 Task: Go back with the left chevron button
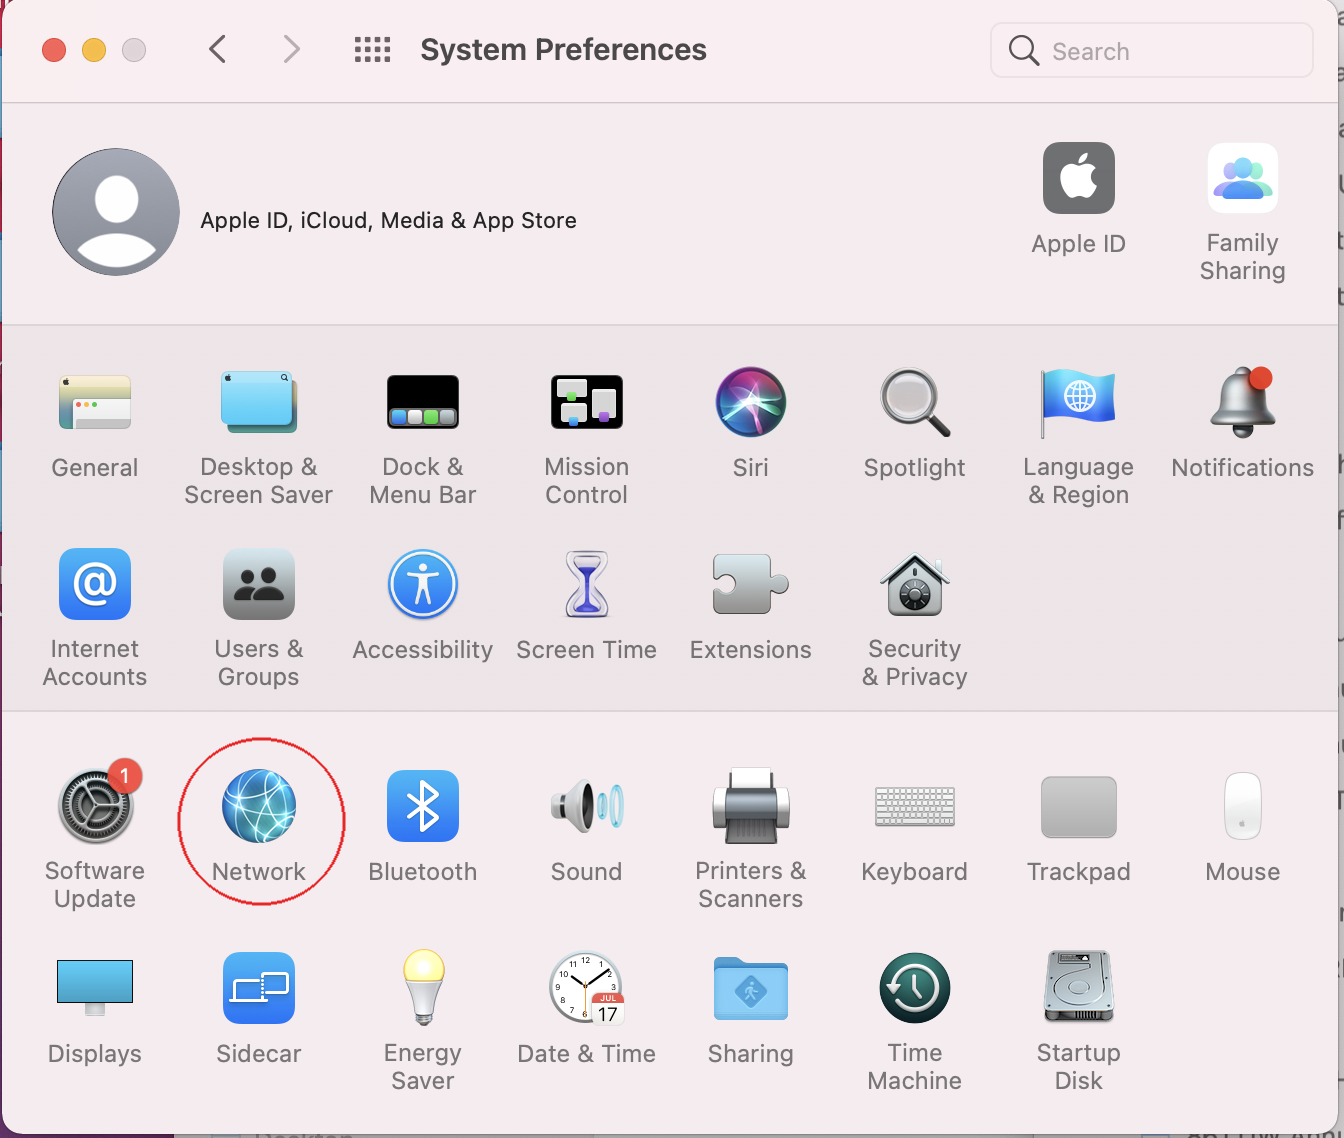coord(218,49)
